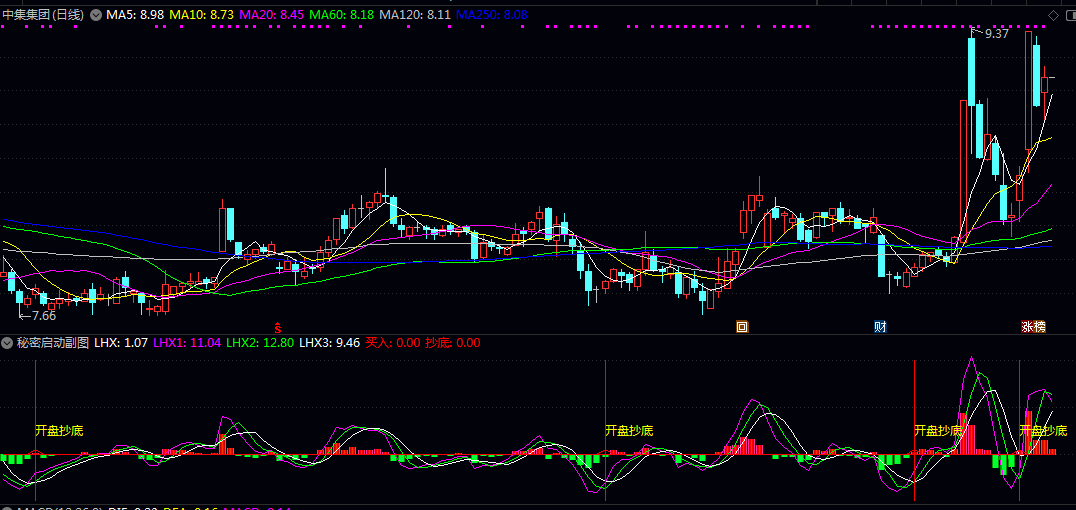Click the red $ dividend marker

tap(278, 326)
